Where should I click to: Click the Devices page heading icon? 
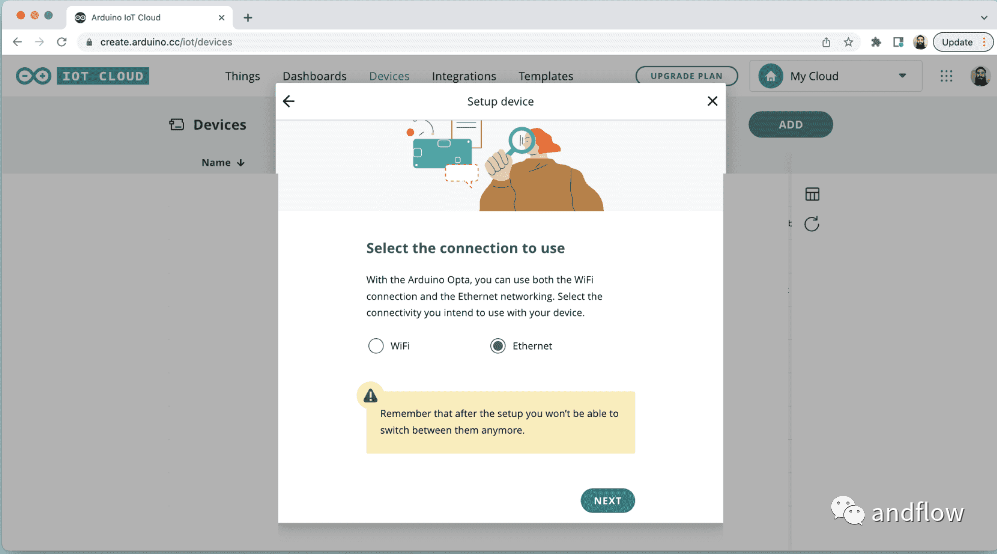pyautogui.click(x=177, y=125)
